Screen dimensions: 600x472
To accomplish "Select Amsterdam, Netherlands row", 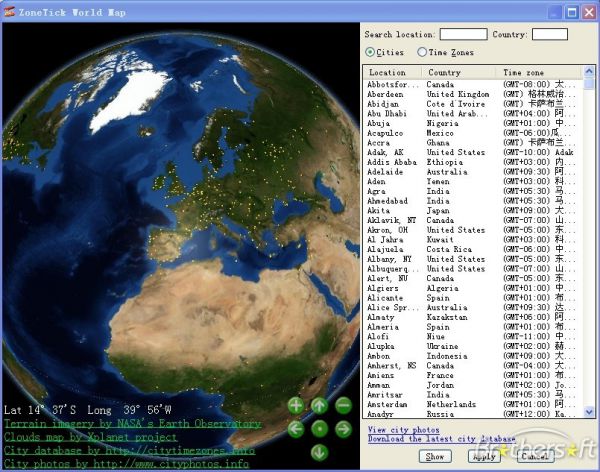I will click(473, 404).
